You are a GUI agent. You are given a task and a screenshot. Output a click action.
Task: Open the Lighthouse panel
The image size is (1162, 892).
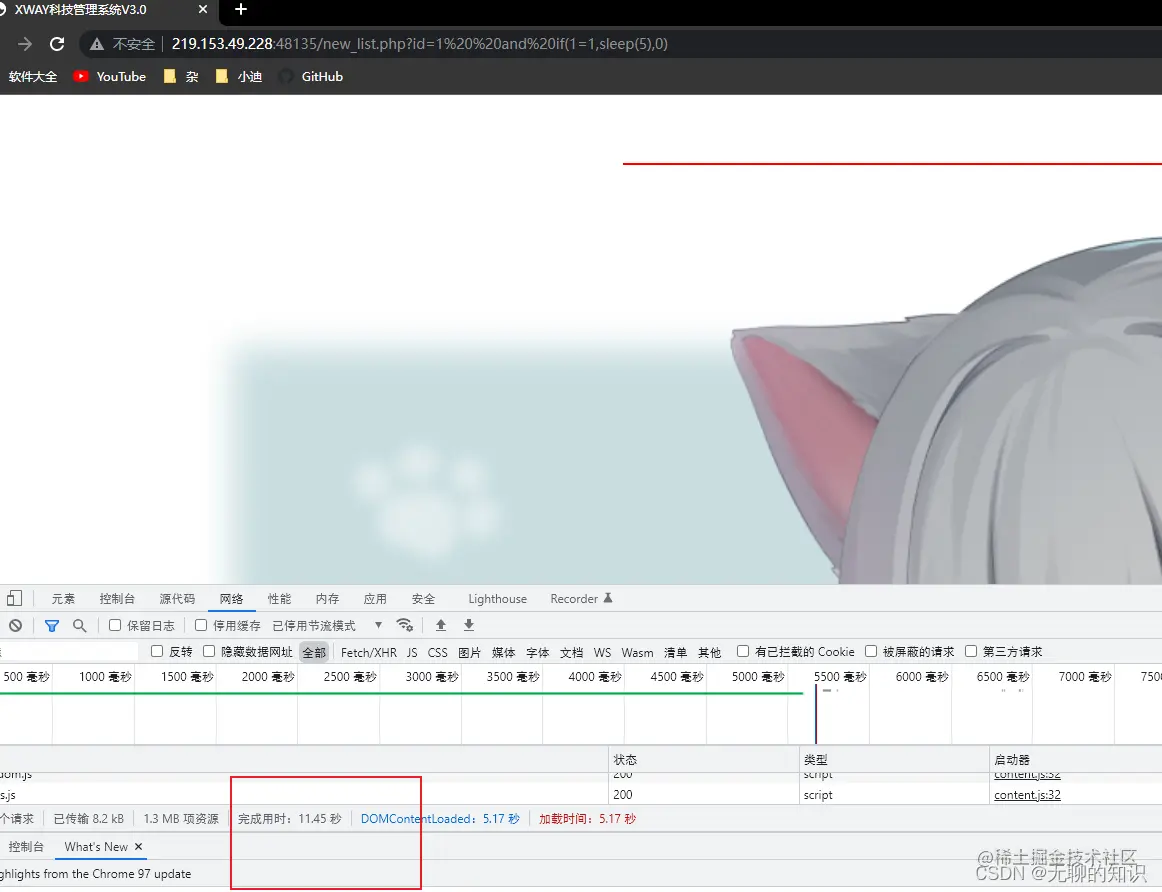point(497,599)
